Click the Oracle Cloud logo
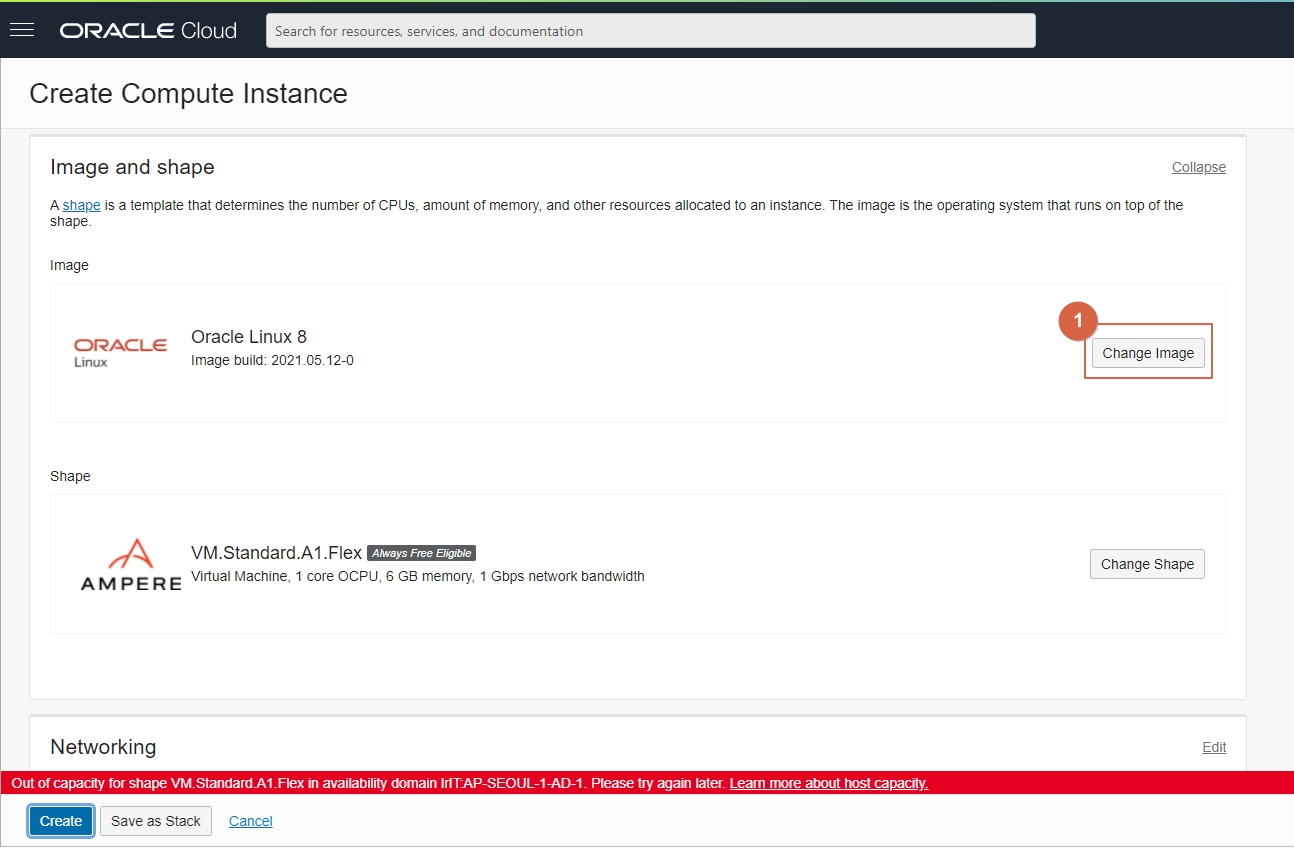1294x848 pixels. coord(148,31)
